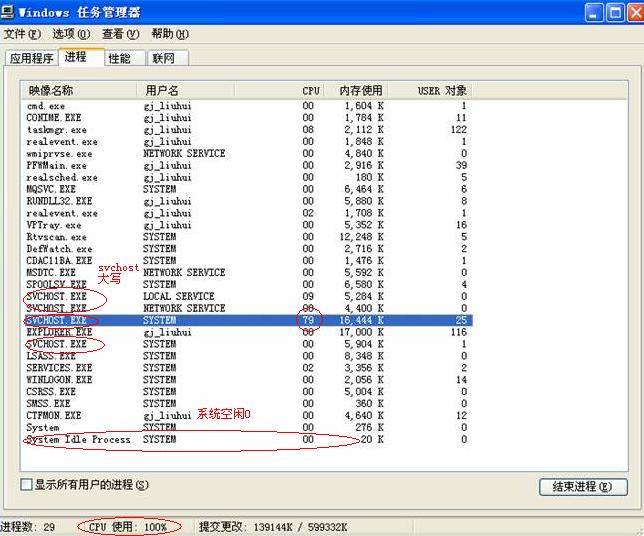Open the 查看(V) menu
Image resolution: width=644 pixels, height=536 pixels.
[120, 34]
